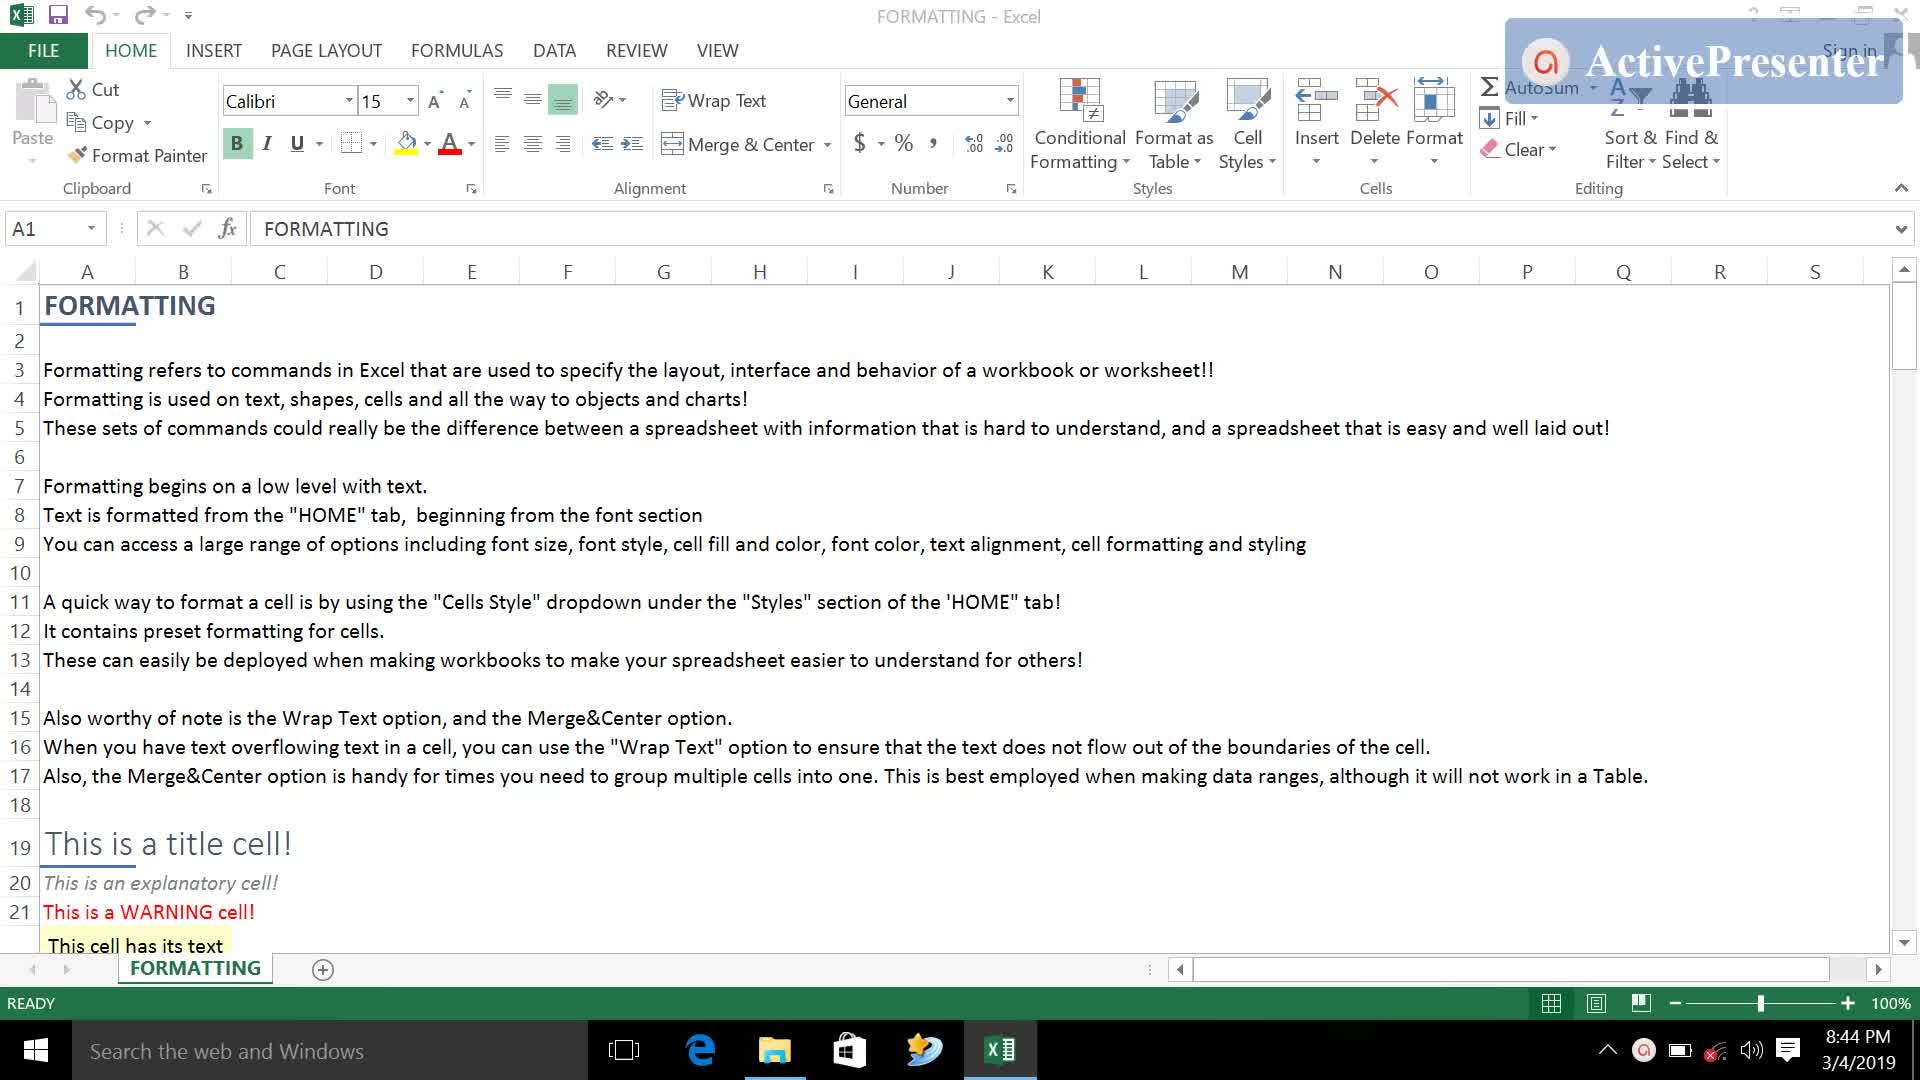Image resolution: width=1920 pixels, height=1080 pixels.
Task: Click the Orientation text angle icon
Action: coord(603,99)
